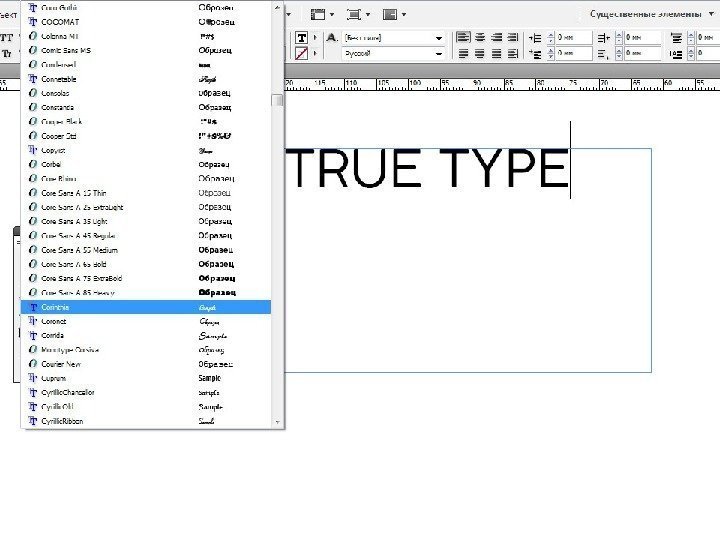Select the Copyist font entry

pos(146,150)
